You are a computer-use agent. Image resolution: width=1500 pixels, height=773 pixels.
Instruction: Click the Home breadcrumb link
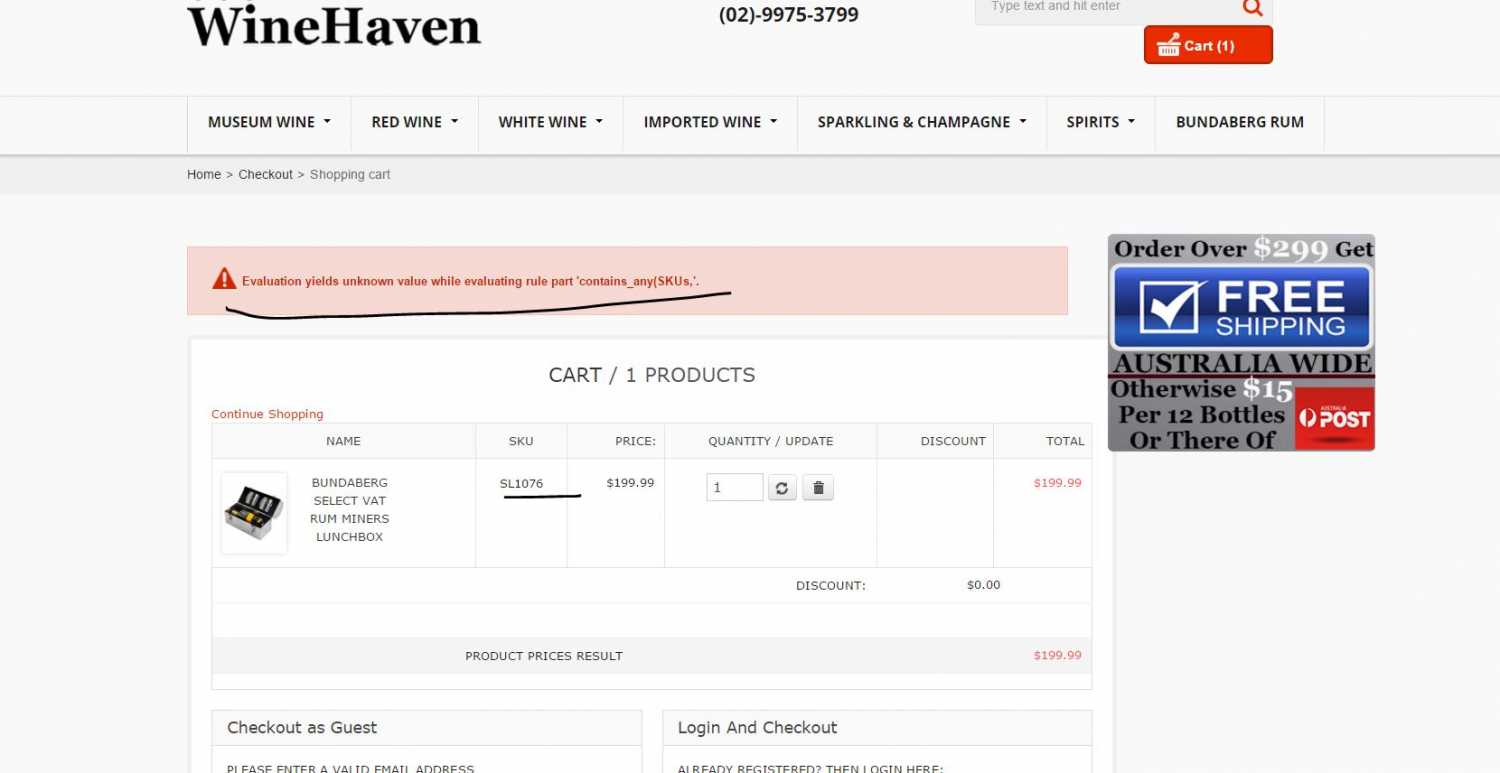[204, 175]
